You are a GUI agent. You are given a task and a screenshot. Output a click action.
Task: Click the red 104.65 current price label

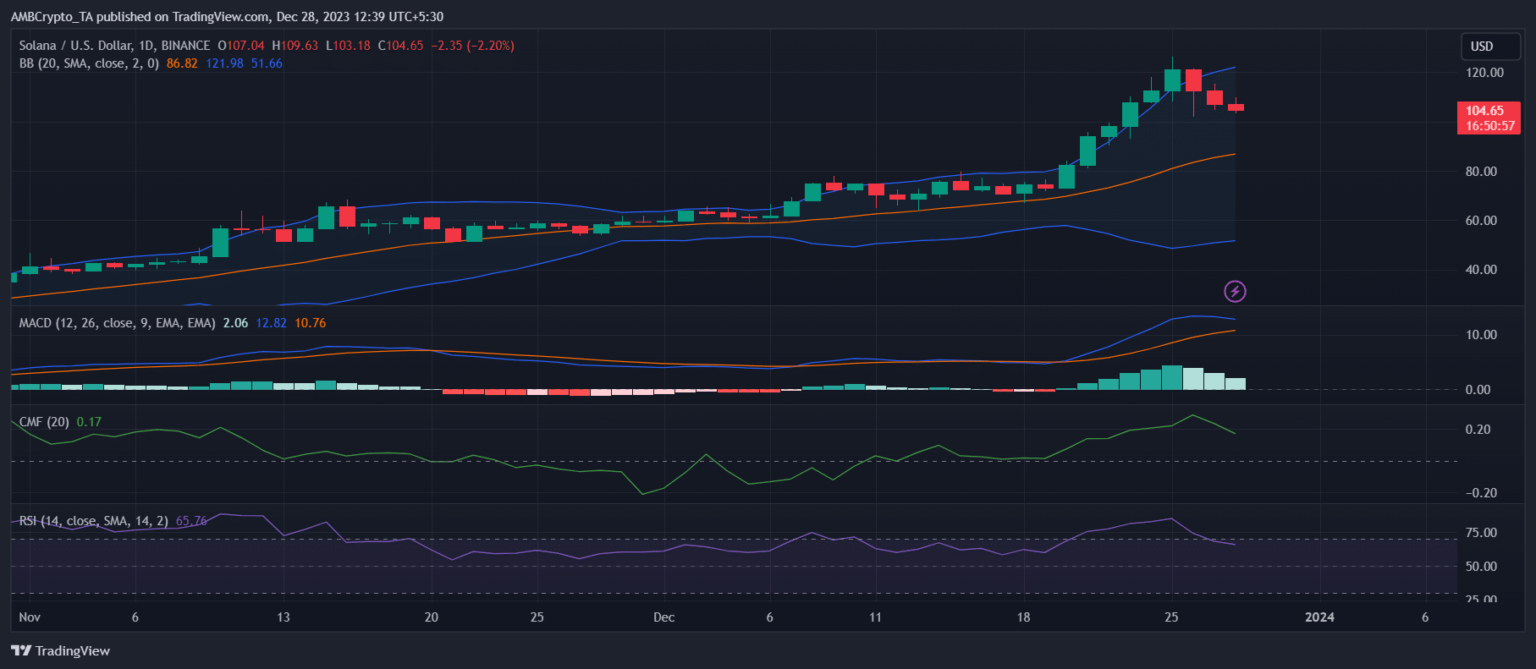coord(1484,110)
